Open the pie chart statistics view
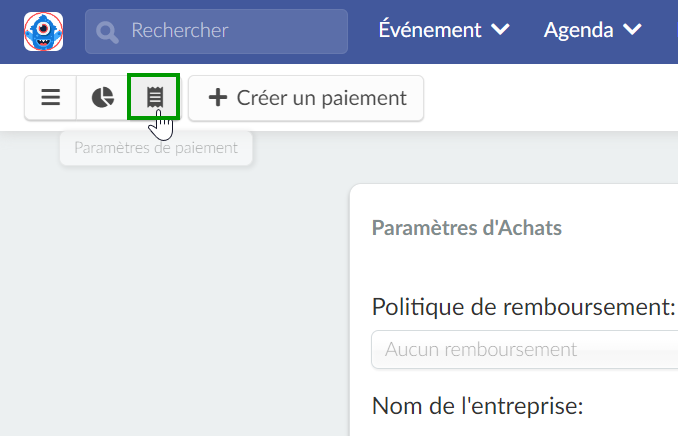 coord(102,97)
